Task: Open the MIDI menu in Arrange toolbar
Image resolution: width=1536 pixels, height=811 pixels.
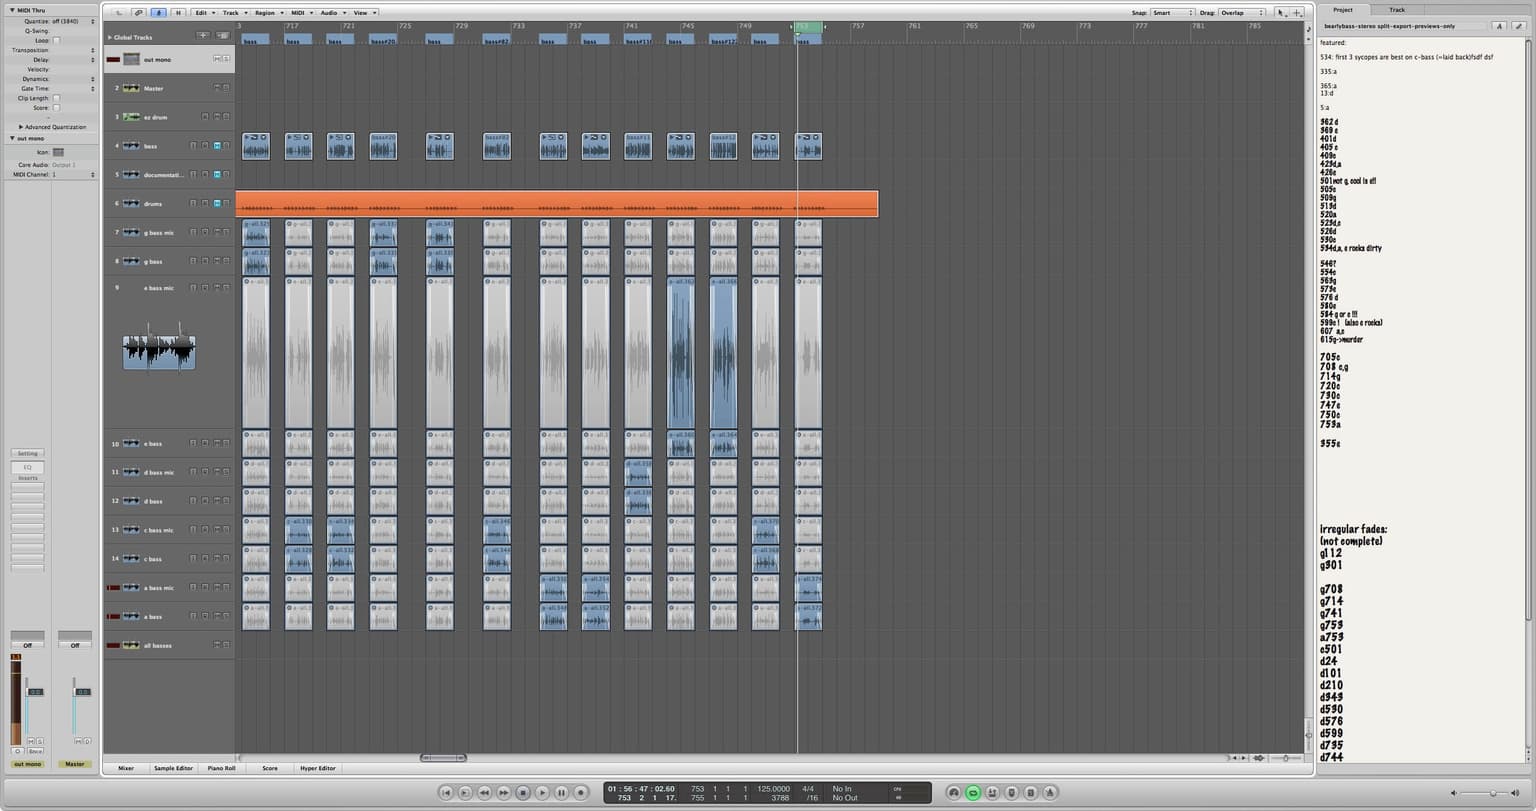Action: click(x=300, y=13)
